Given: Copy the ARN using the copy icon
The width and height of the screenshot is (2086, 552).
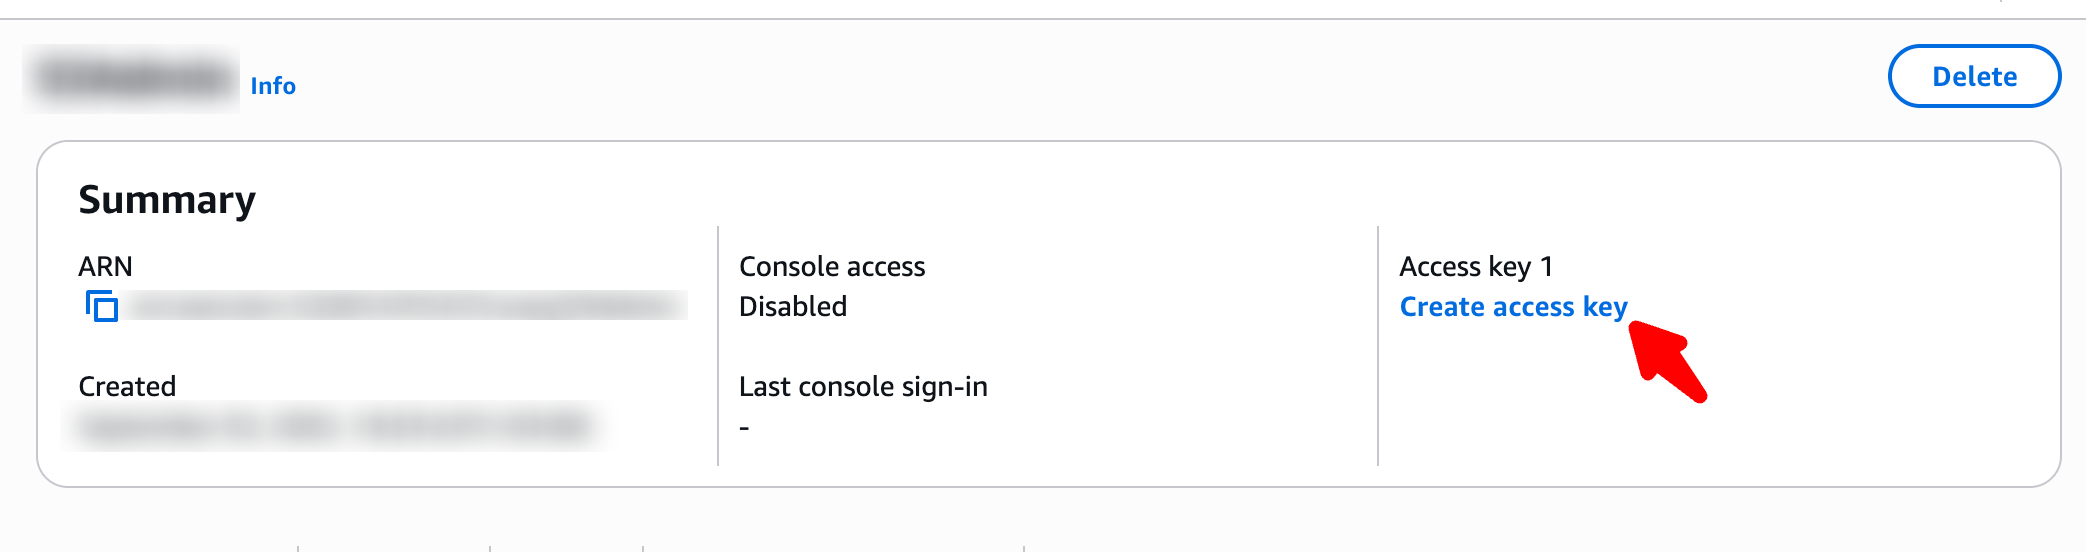Looking at the screenshot, I should (102, 306).
